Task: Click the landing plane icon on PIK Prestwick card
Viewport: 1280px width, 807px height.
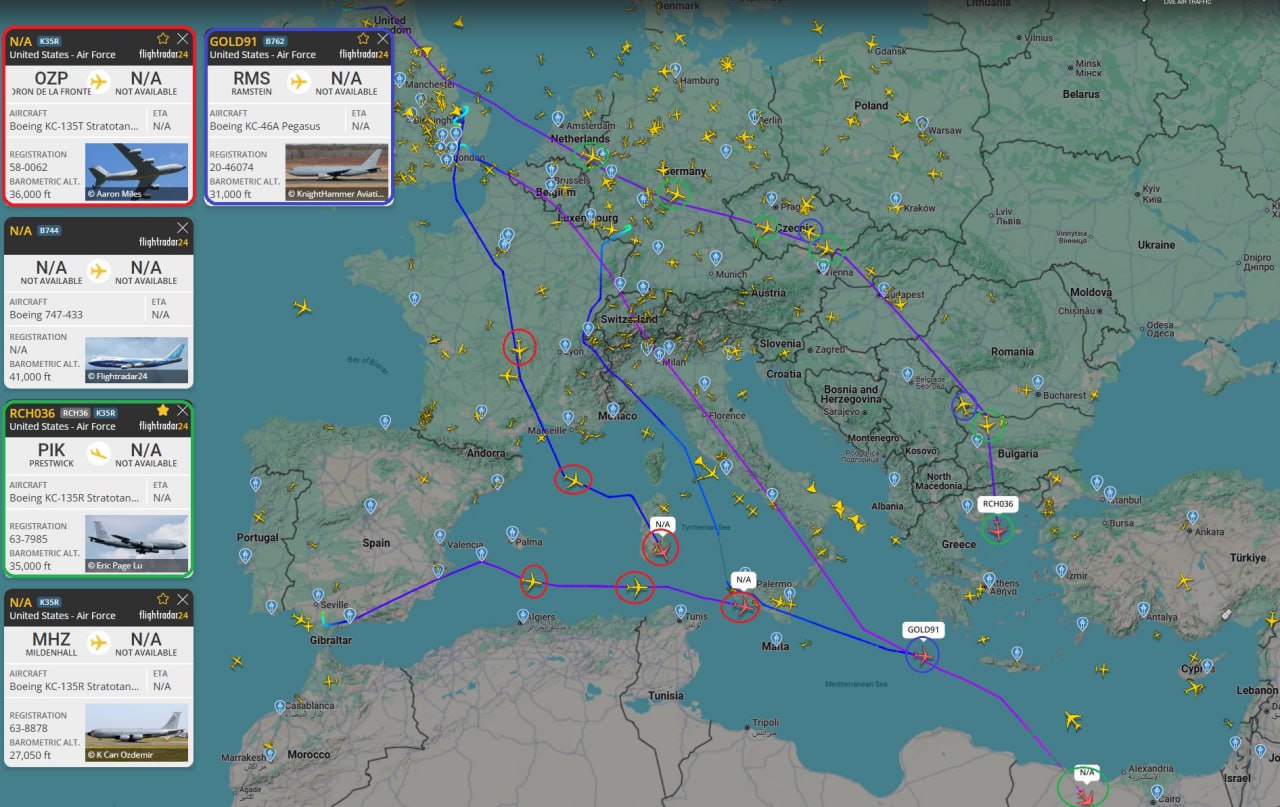Action: [x=98, y=453]
